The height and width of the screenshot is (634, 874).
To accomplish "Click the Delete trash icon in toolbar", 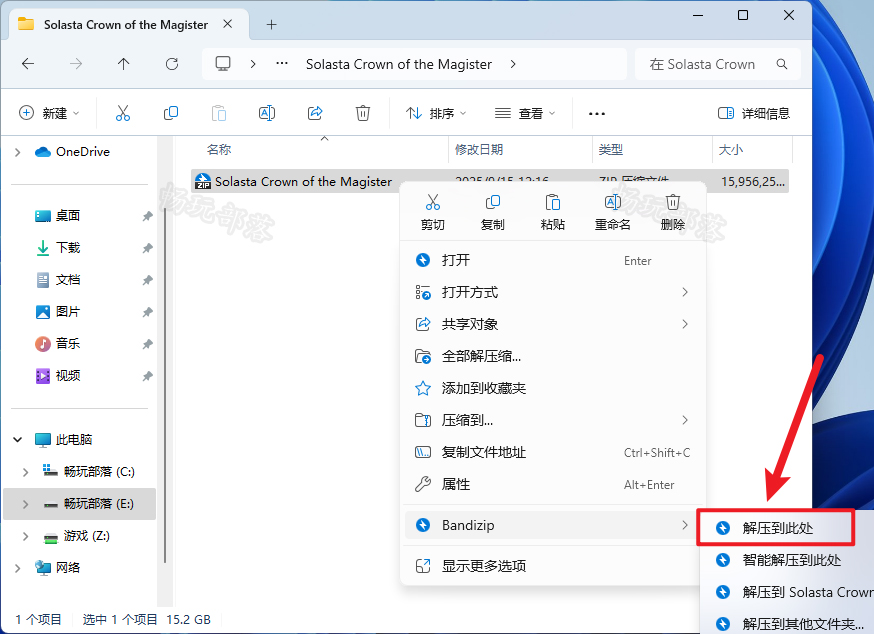I will (363, 113).
